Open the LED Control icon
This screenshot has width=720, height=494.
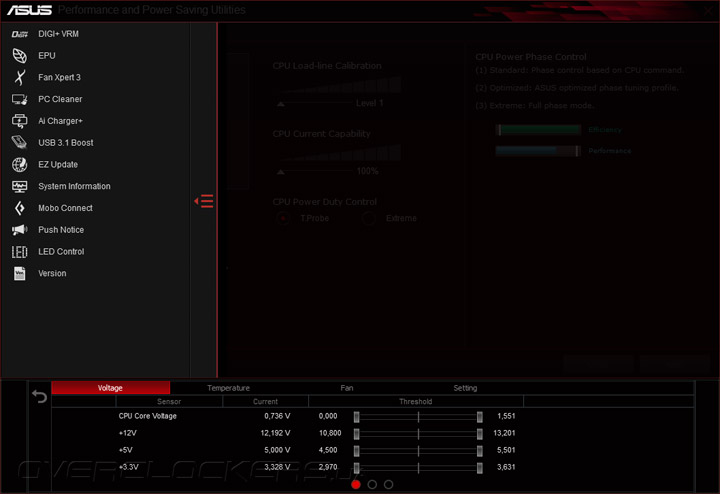coord(19,252)
